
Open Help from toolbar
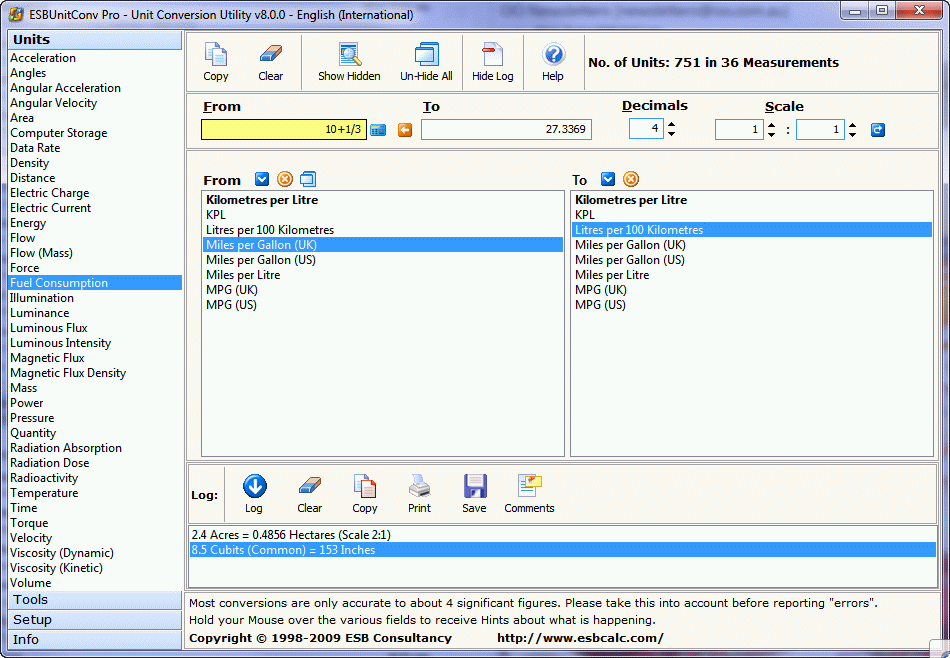tap(553, 62)
